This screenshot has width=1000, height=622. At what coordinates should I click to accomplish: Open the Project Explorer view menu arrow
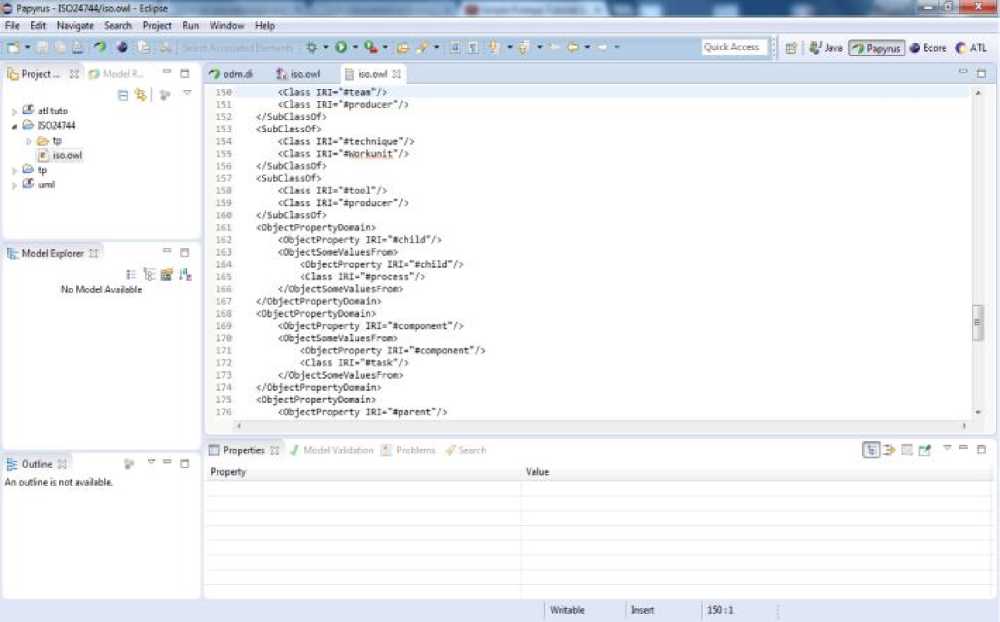coord(186,94)
